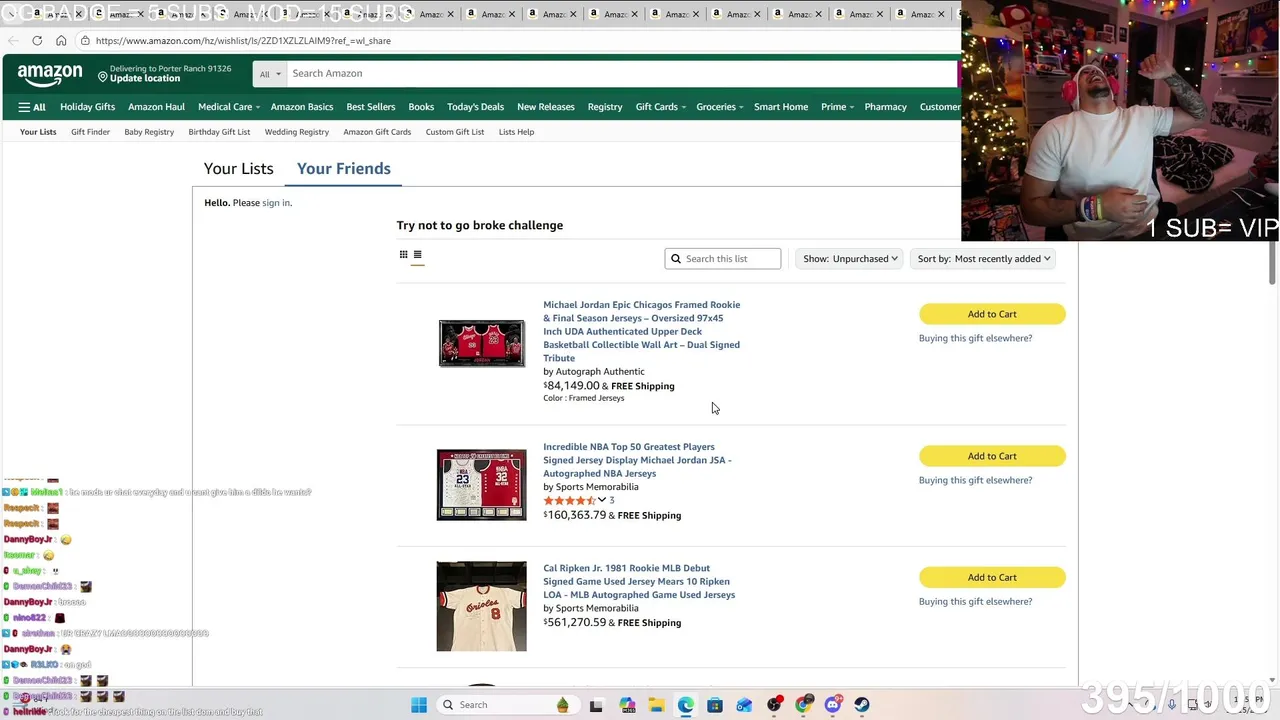Image resolution: width=1280 pixels, height=720 pixels.
Task: Open the OBS icon in taskbar
Action: [x=774, y=705]
